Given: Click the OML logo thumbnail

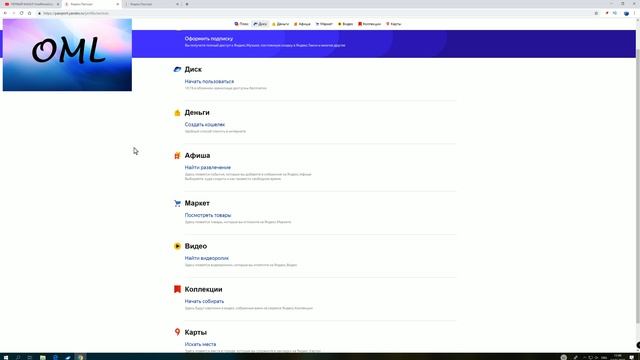Looking at the screenshot, I should click(x=67, y=55).
